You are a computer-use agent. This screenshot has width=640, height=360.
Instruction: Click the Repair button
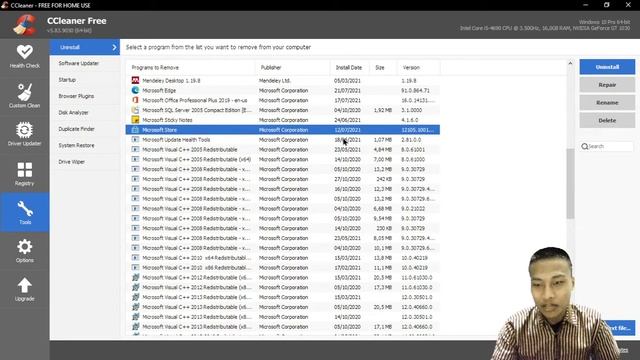[x=607, y=85]
